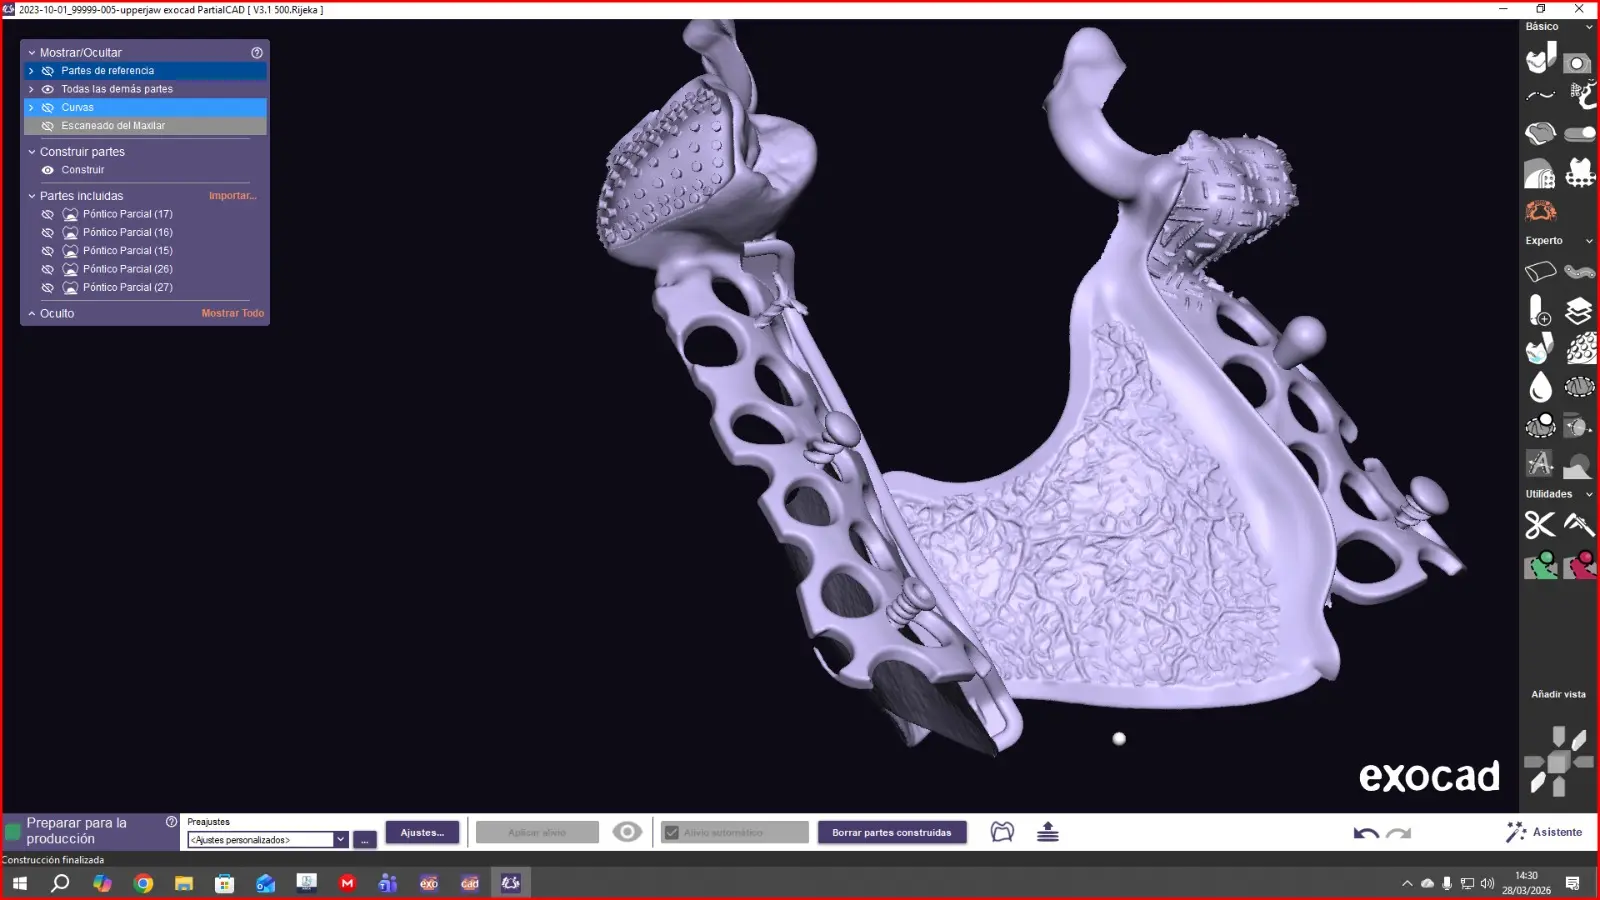Open the stacked layers tool icon
Image resolution: width=1600 pixels, height=900 pixels.
(x=1579, y=311)
